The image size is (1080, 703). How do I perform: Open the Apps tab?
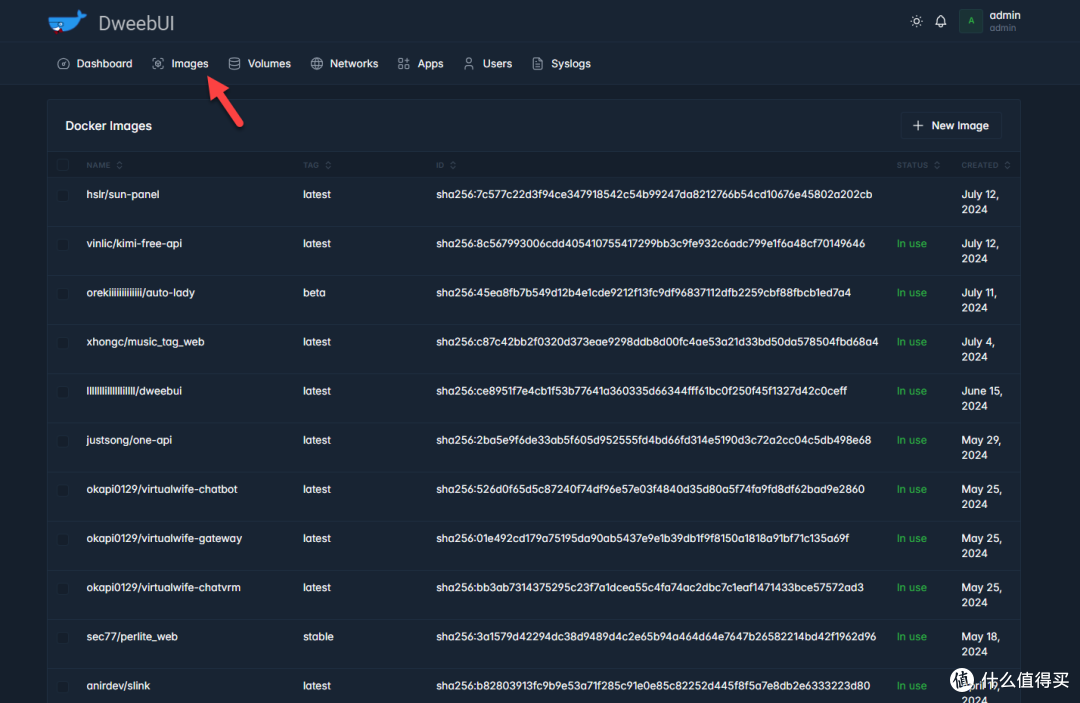(x=420, y=64)
